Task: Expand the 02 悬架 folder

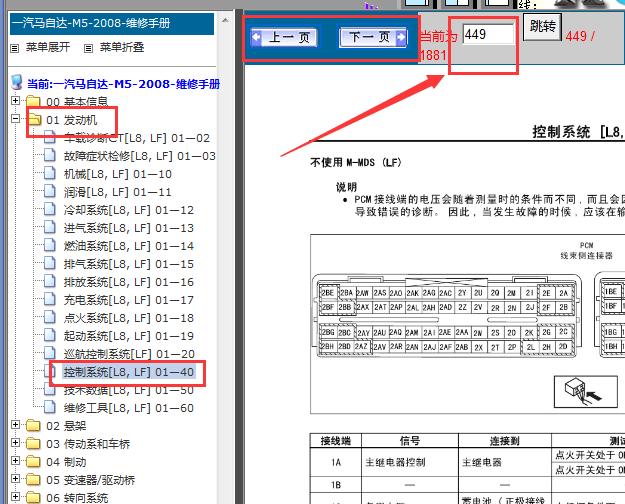Action: (16, 424)
